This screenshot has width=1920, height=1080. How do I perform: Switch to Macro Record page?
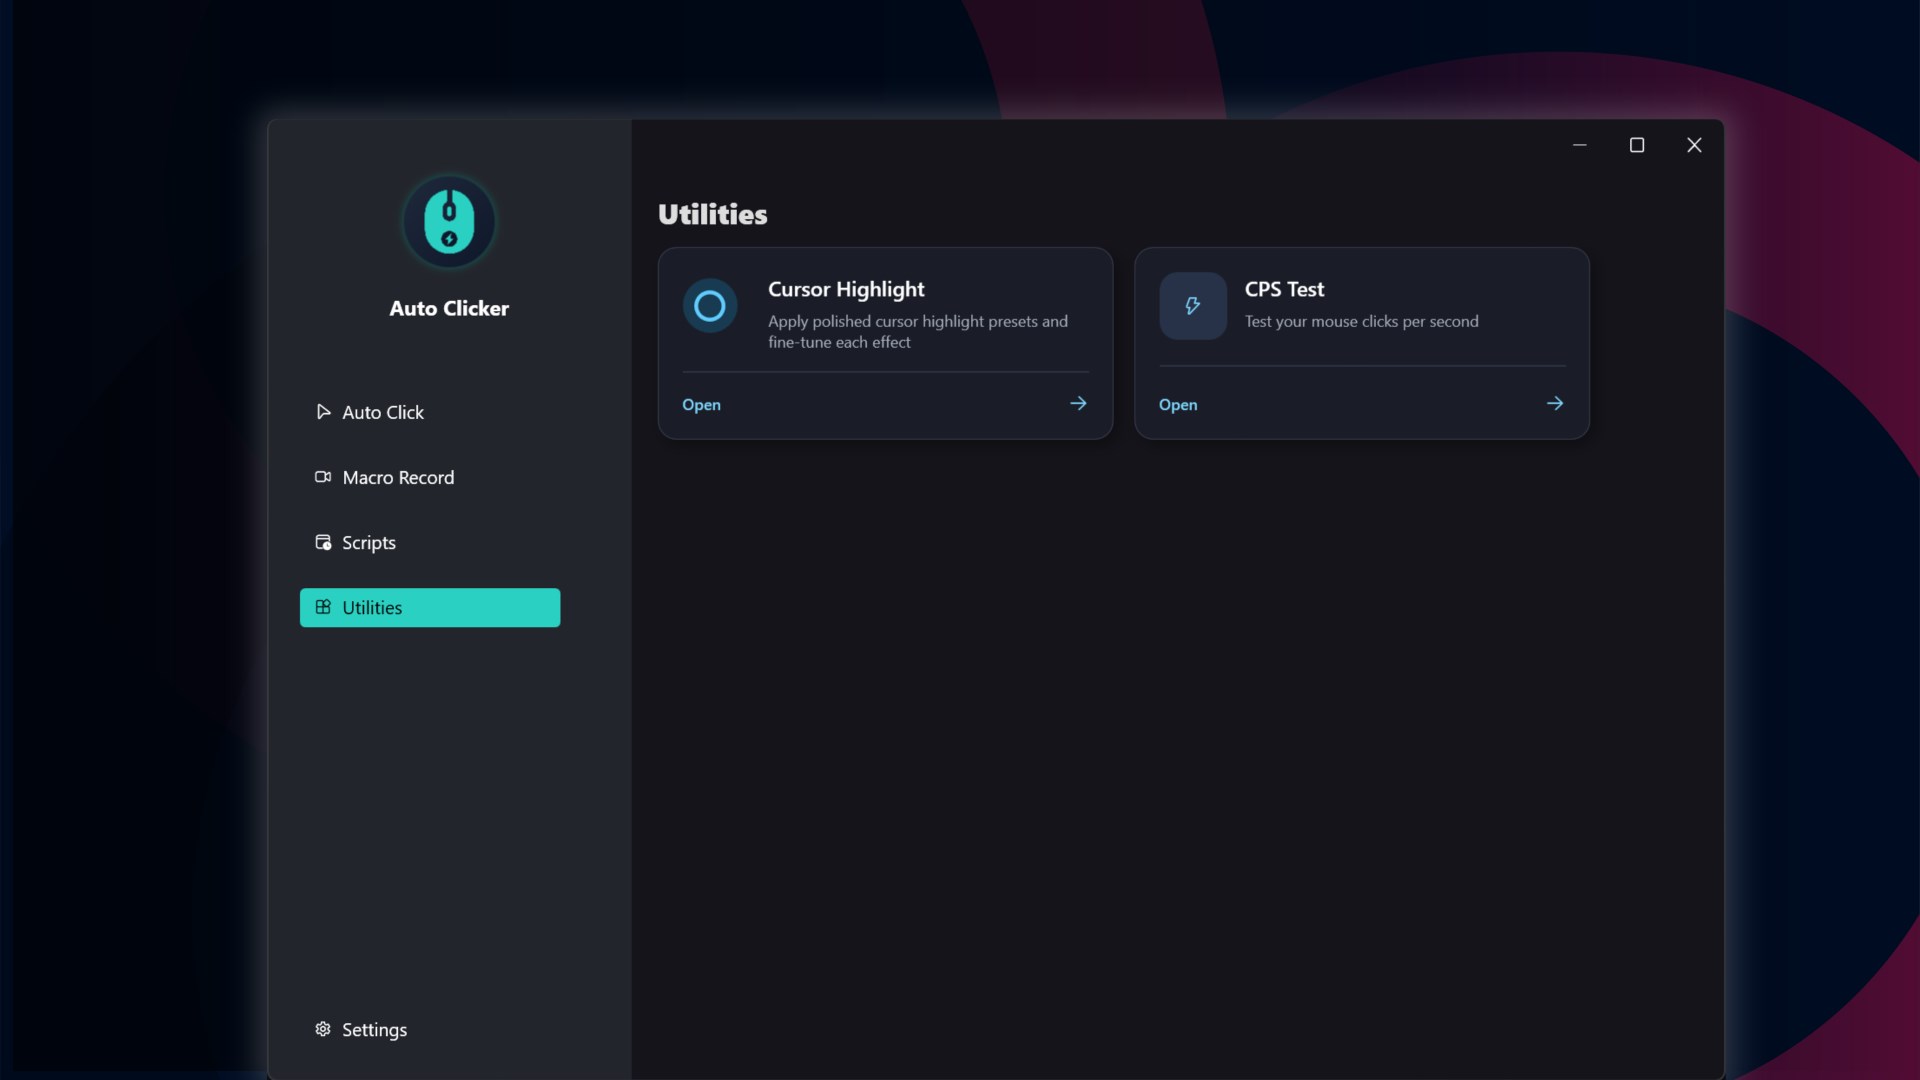430,477
